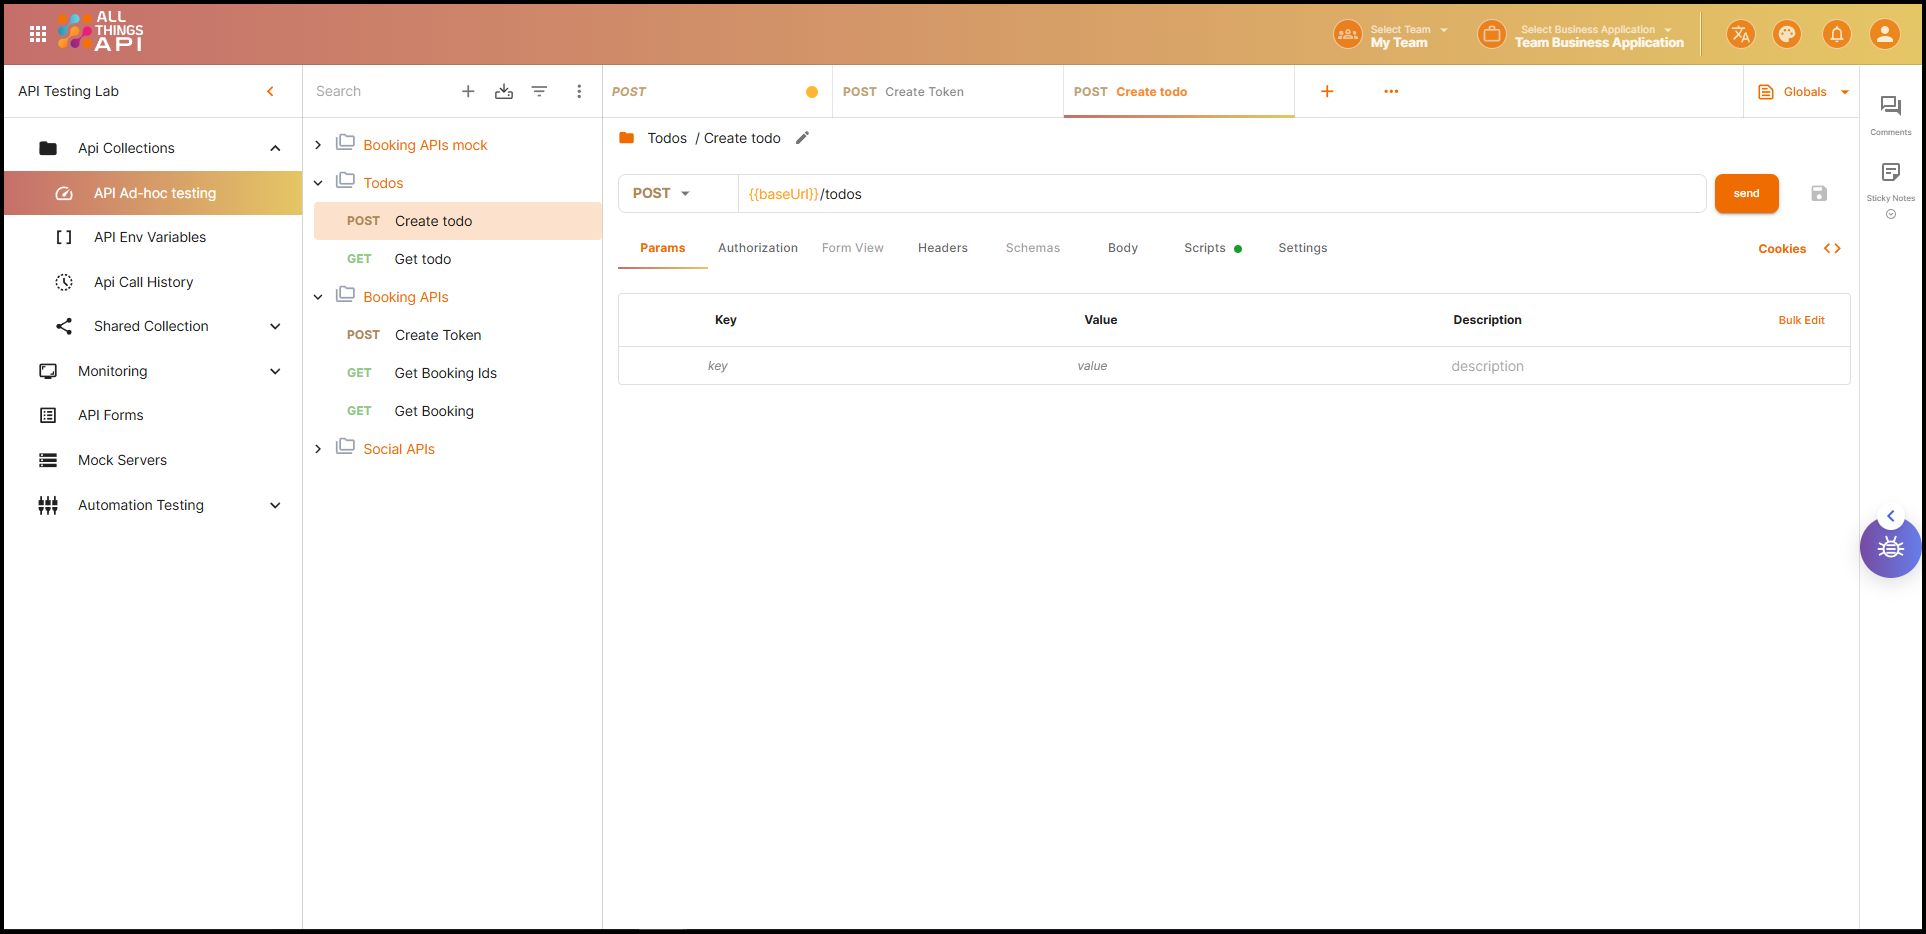Viewport: 1926px width, 934px height.
Task: Click the bug report floating button
Action: 1890,548
